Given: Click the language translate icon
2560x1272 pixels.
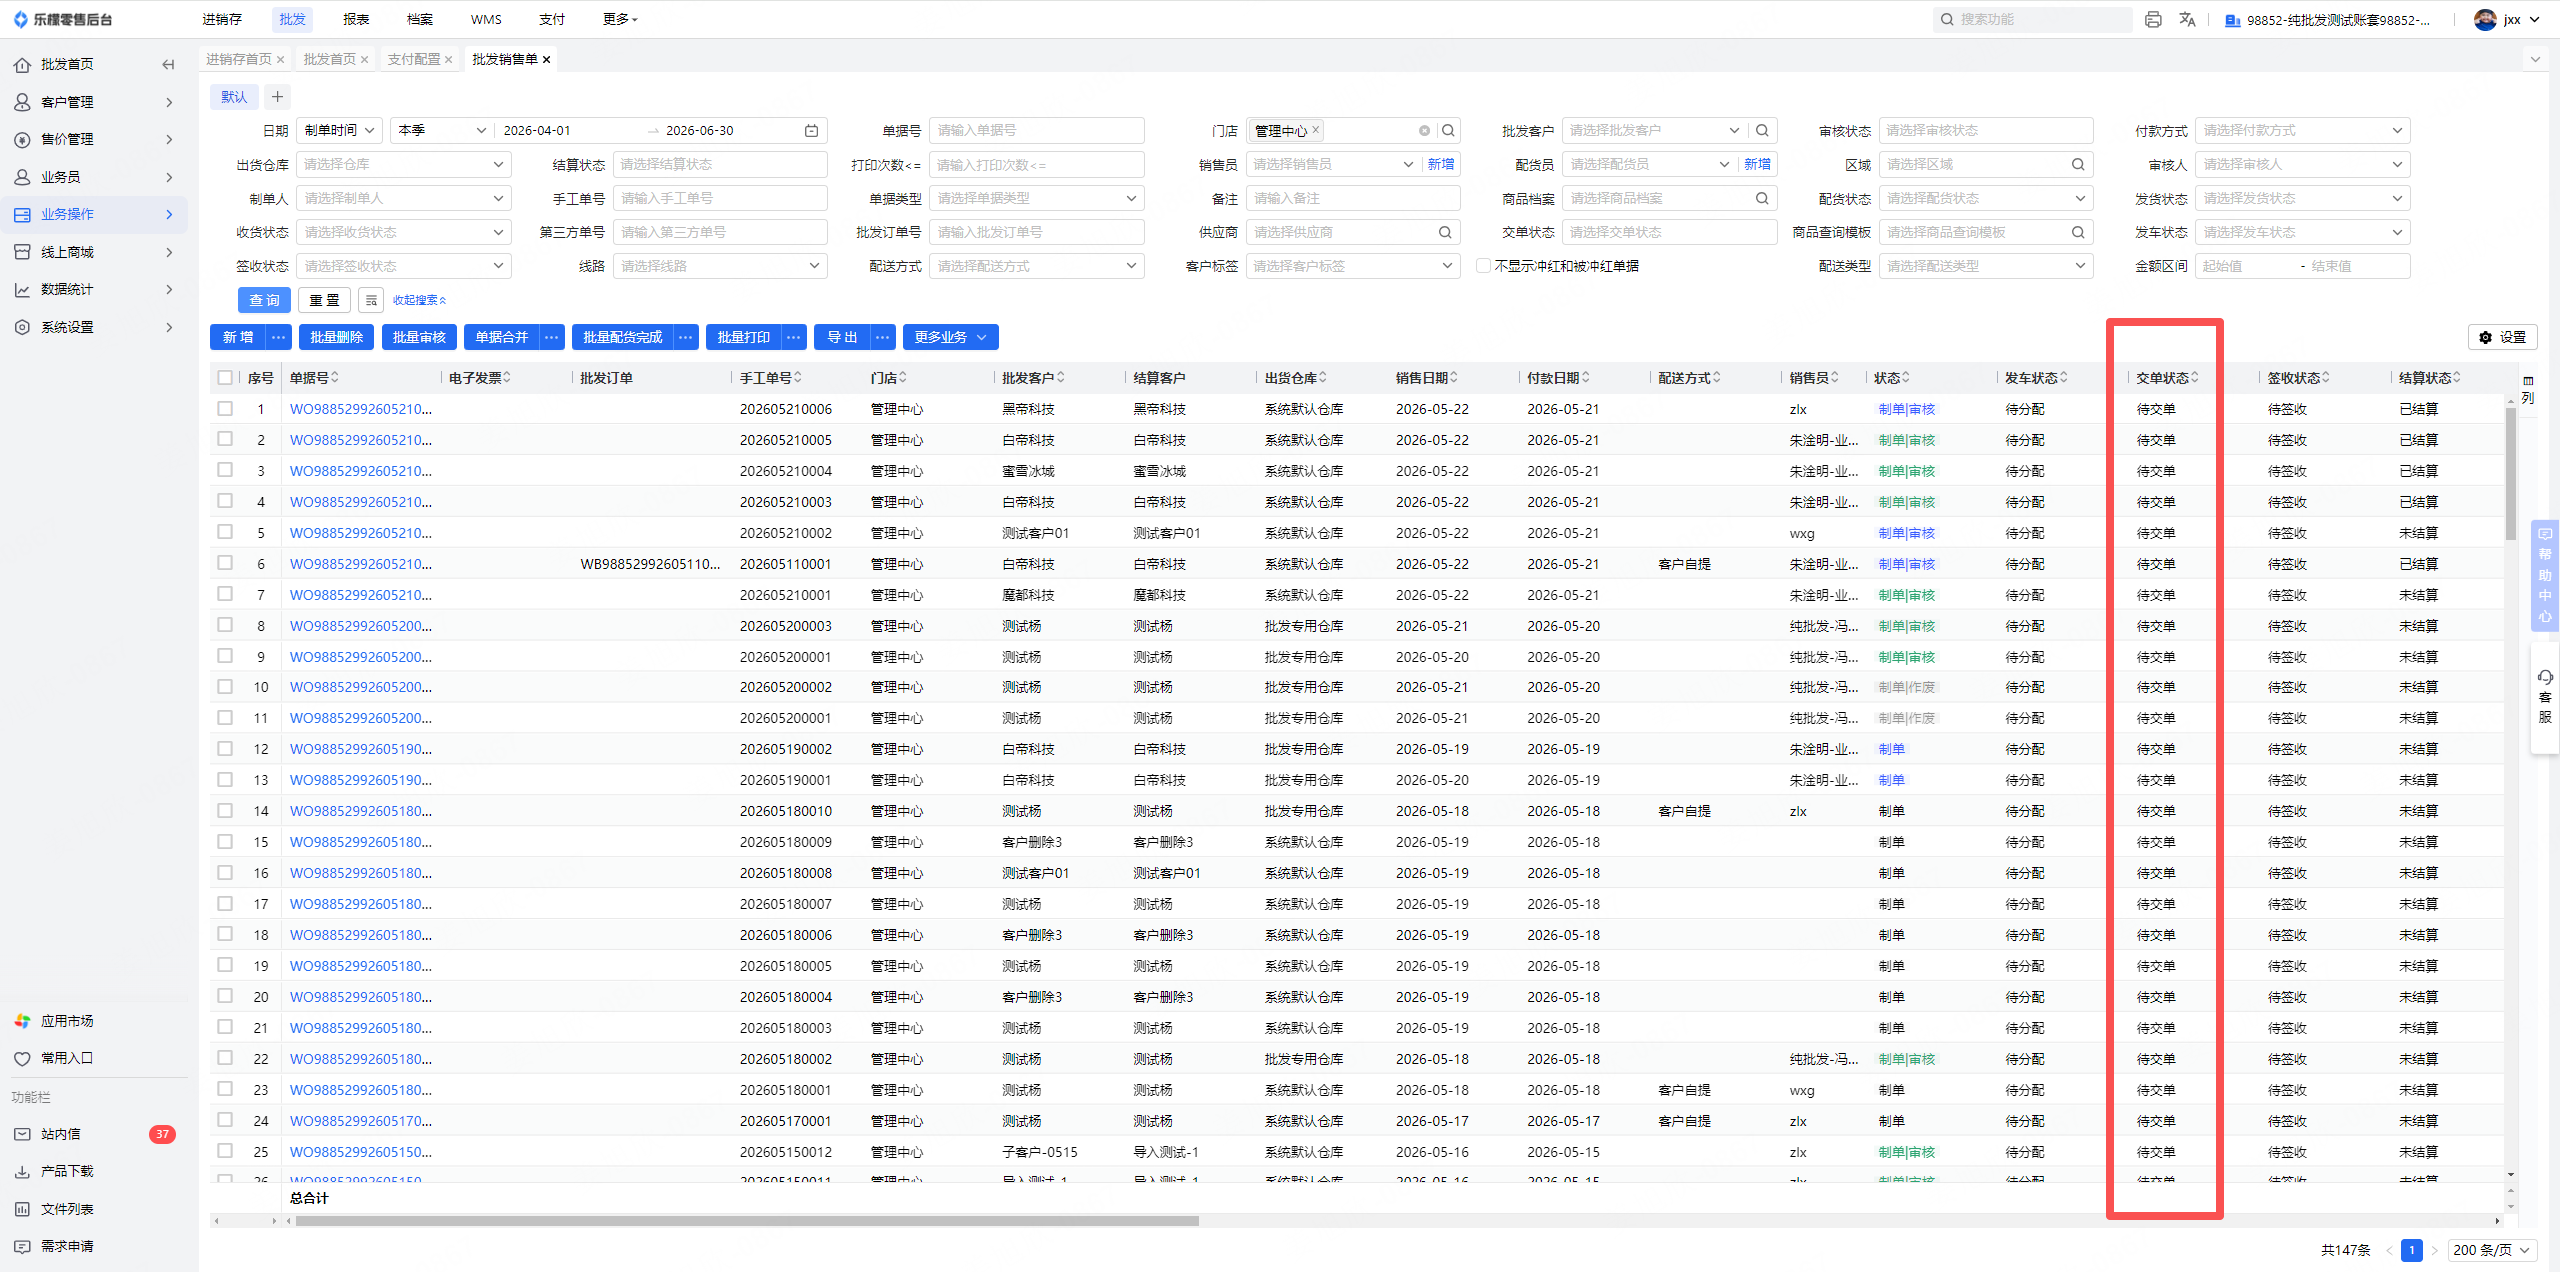Looking at the screenshot, I should pyautogui.click(x=2187, y=19).
